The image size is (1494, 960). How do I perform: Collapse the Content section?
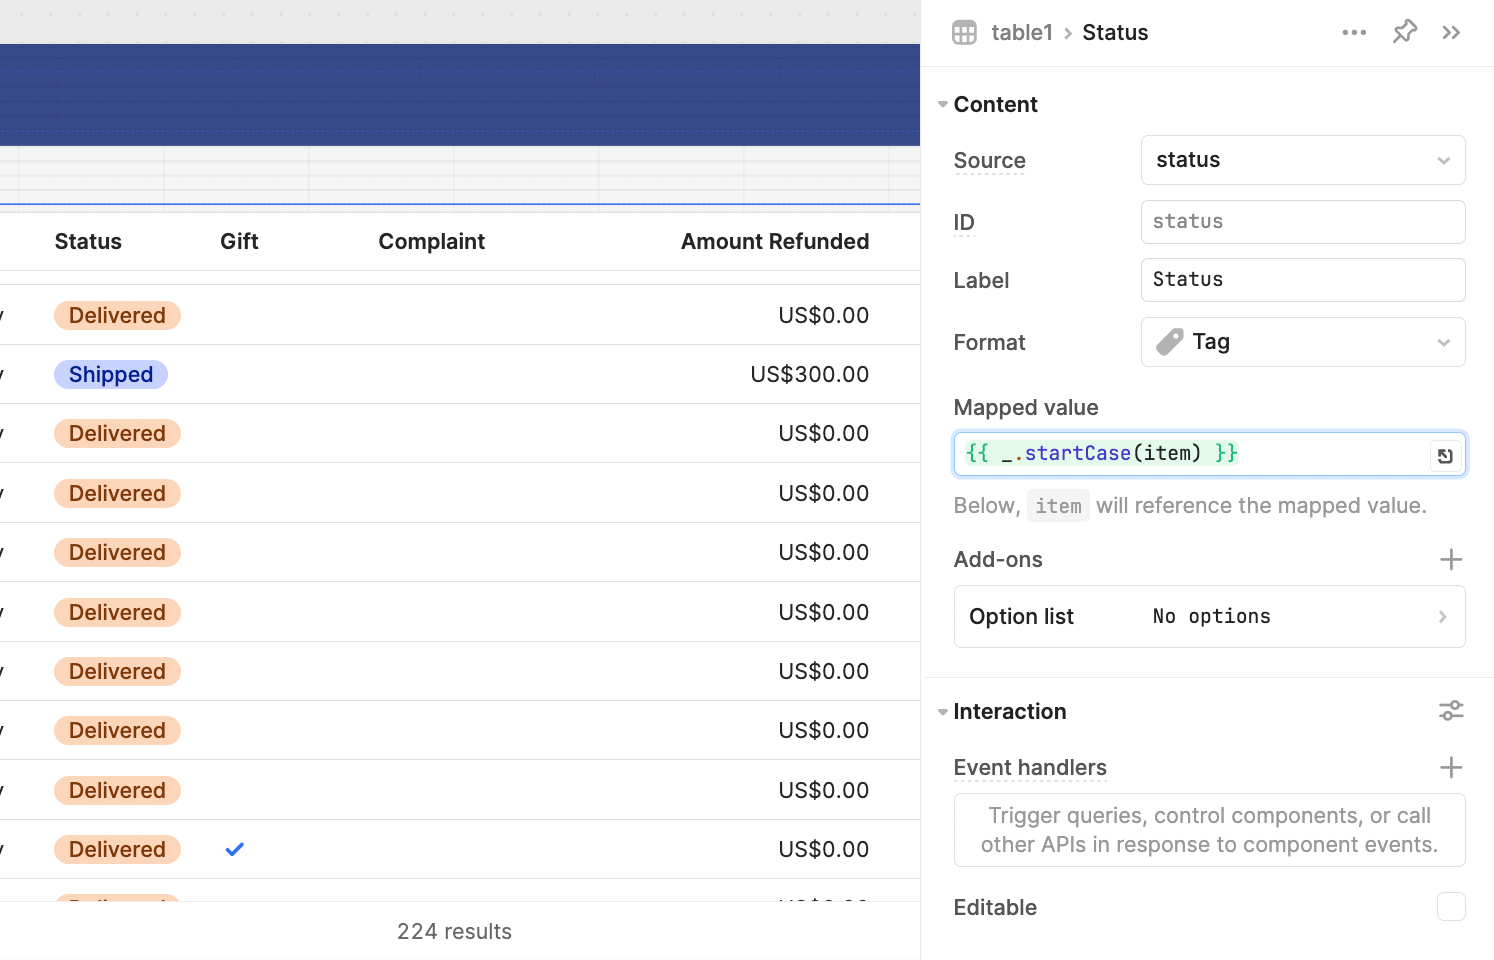coord(943,104)
